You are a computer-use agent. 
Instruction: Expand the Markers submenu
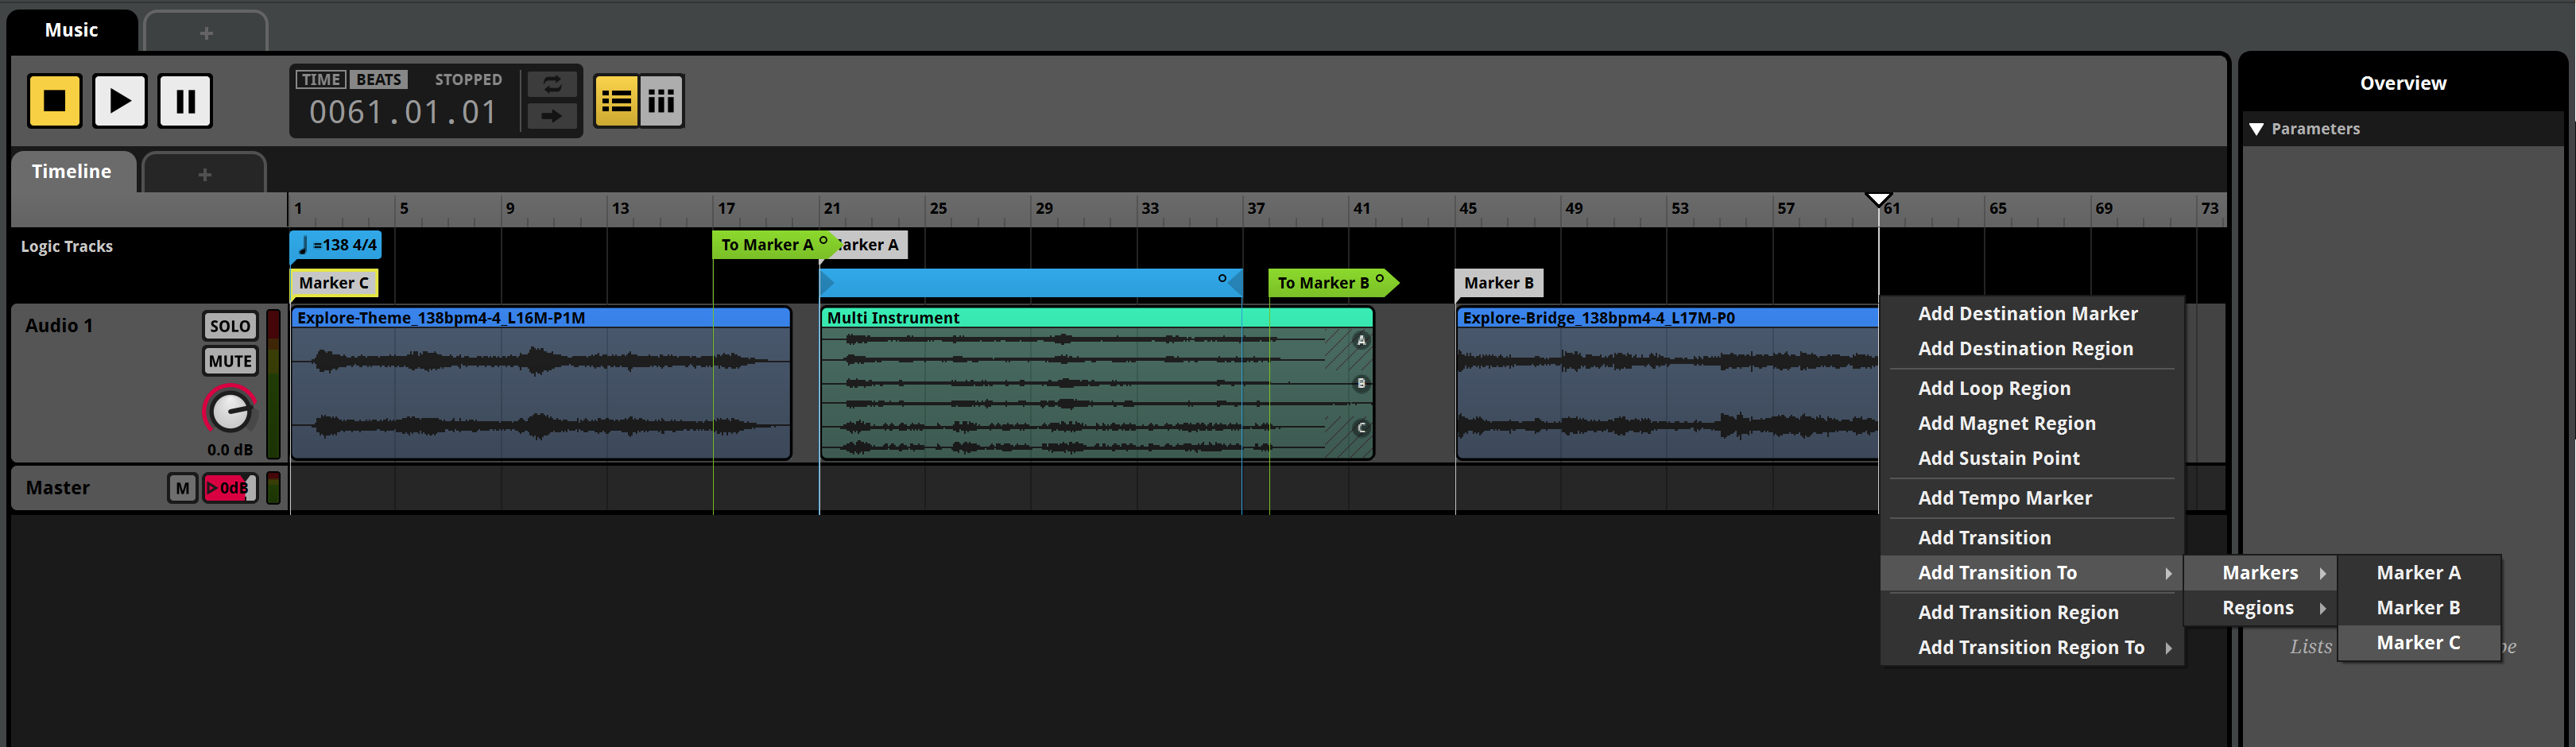[x=2261, y=573]
